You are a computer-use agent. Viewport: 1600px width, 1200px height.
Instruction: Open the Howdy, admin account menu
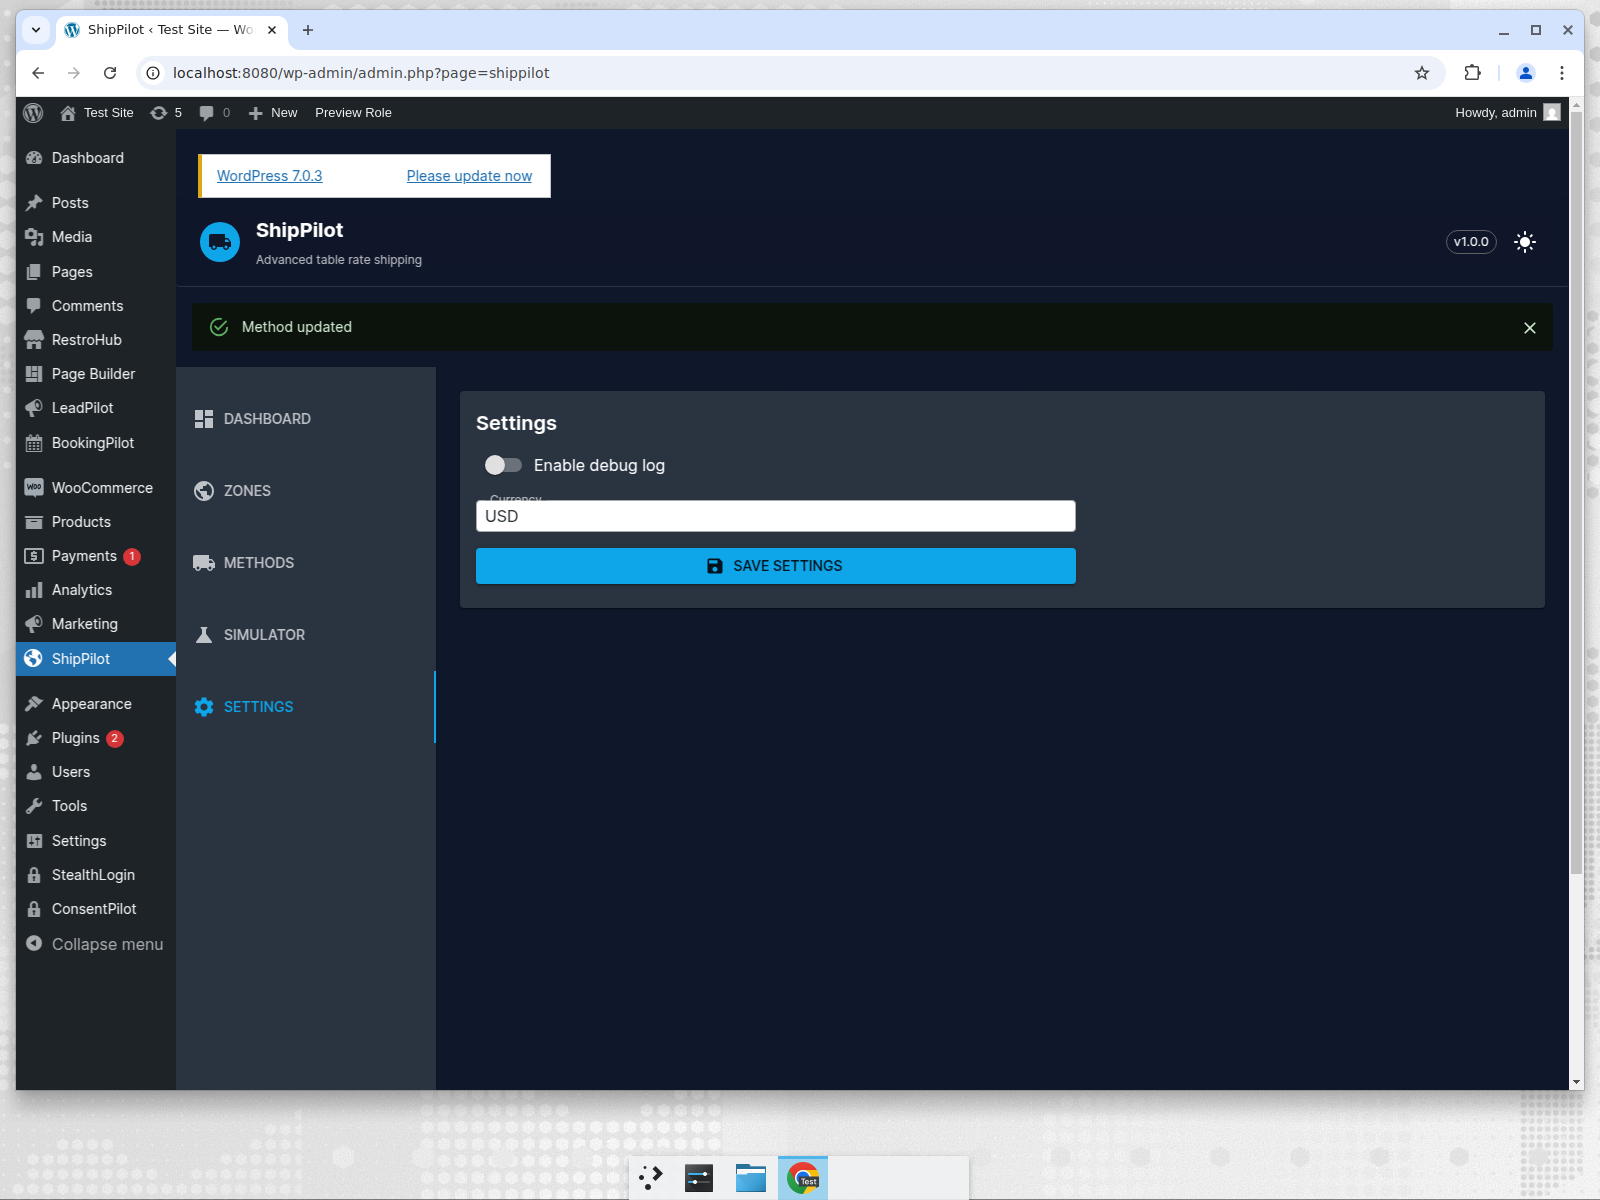coord(1507,113)
